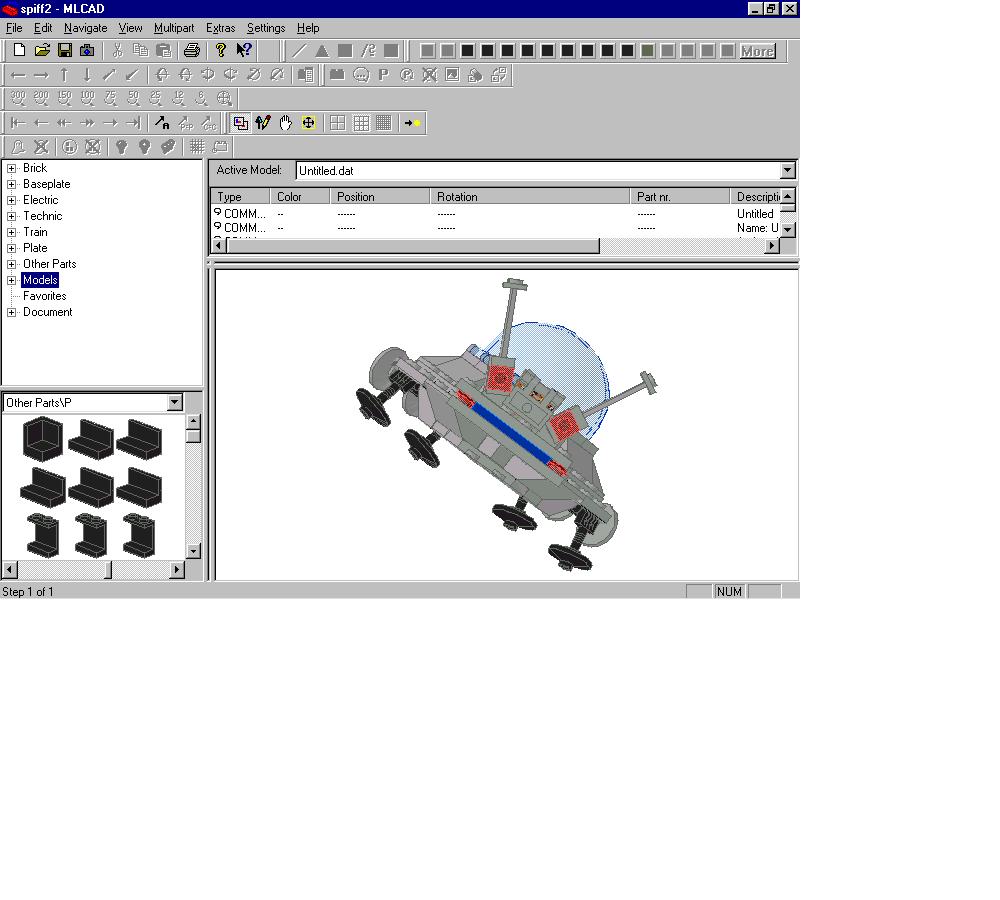Click the down arrow of parts preview scrollbar
This screenshot has height=900, width=1000.
tap(193, 550)
